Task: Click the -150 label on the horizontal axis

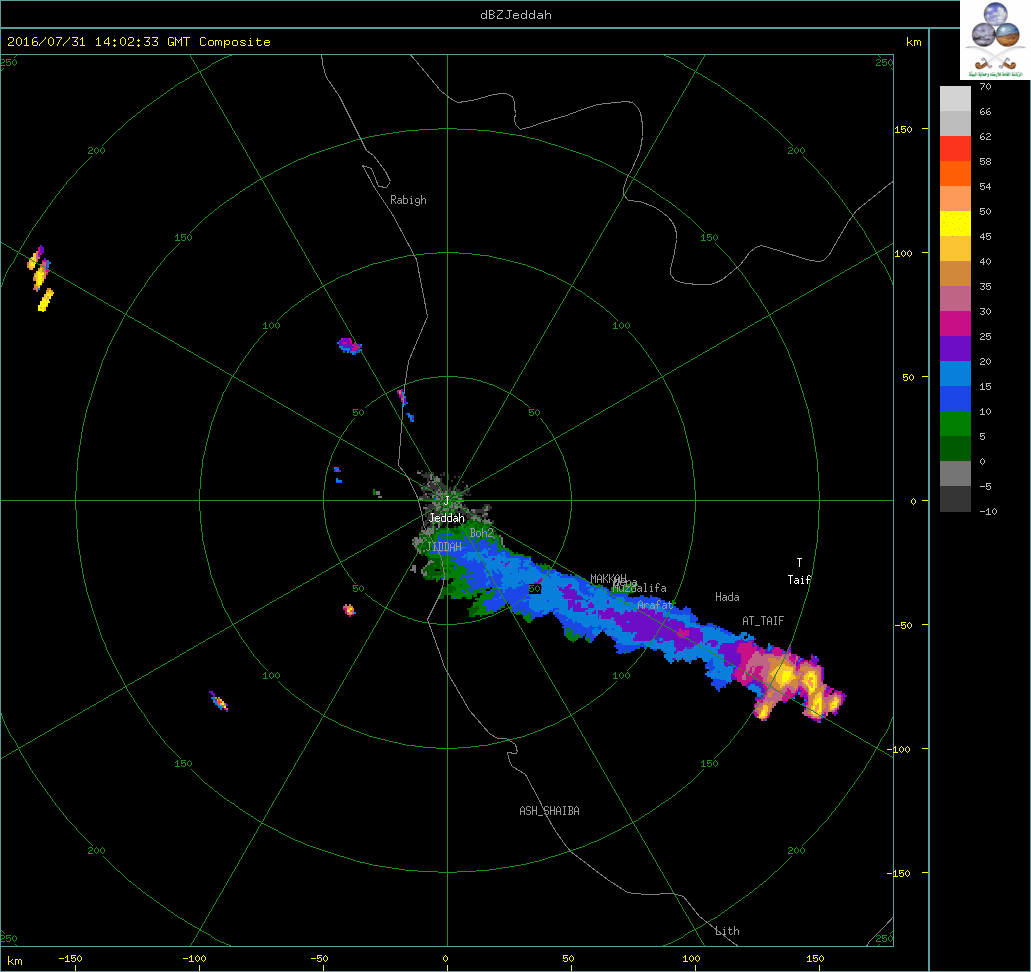Action: (x=70, y=959)
